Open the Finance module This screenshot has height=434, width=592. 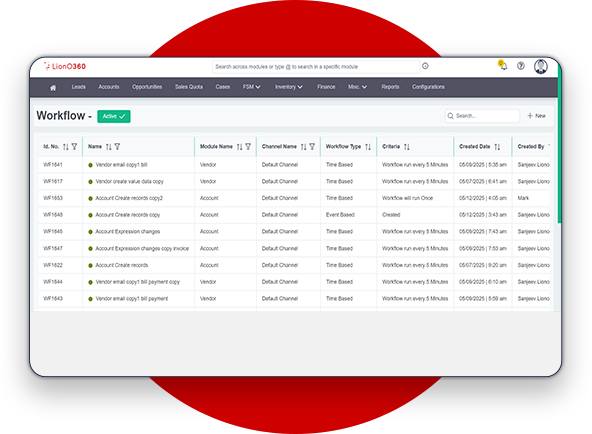coord(326,87)
